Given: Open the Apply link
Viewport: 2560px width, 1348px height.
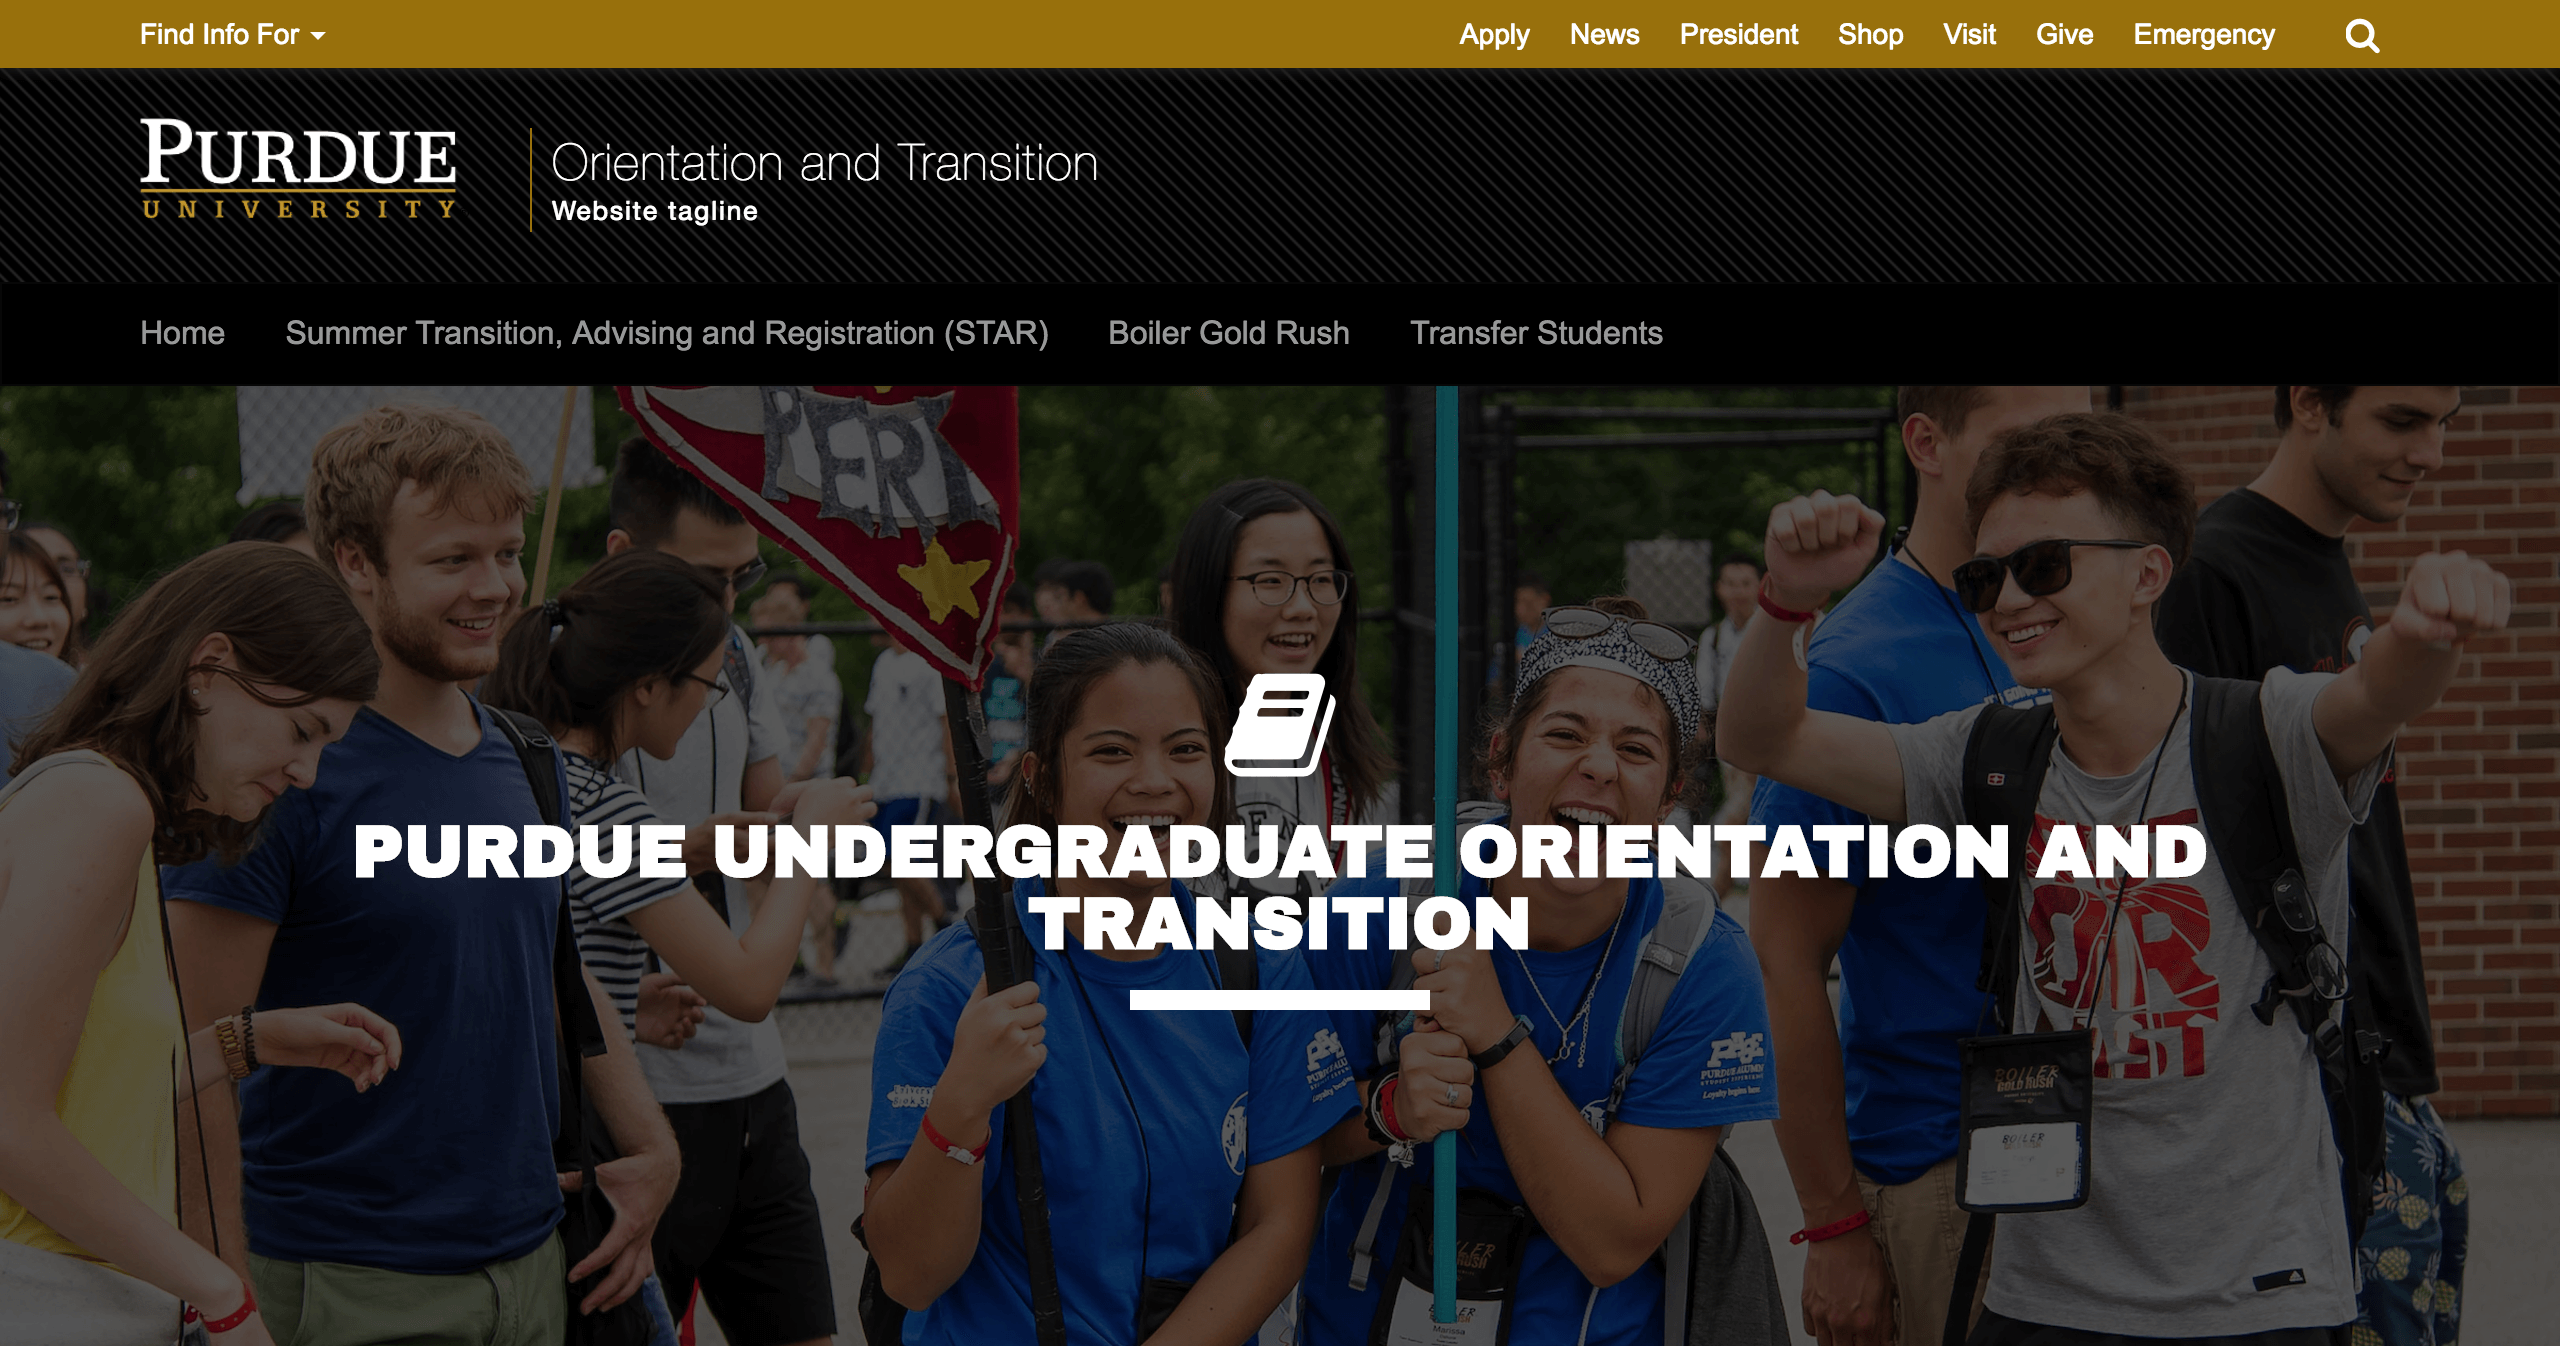Looking at the screenshot, I should 1494,35.
